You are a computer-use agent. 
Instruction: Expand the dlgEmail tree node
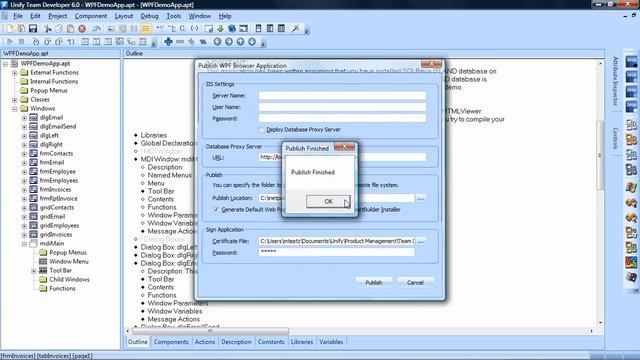pyautogui.click(x=24, y=118)
